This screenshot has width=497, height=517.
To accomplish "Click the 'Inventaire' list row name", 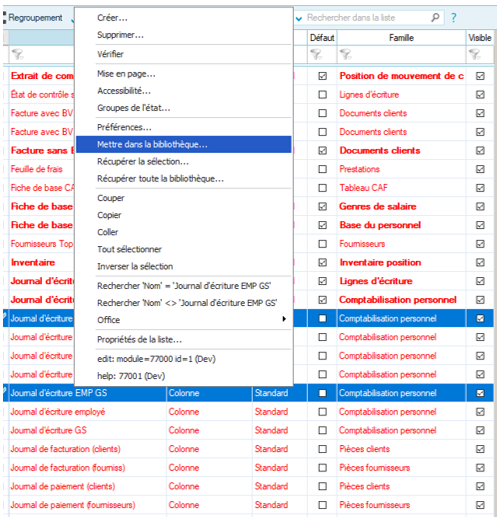I will [33, 262].
